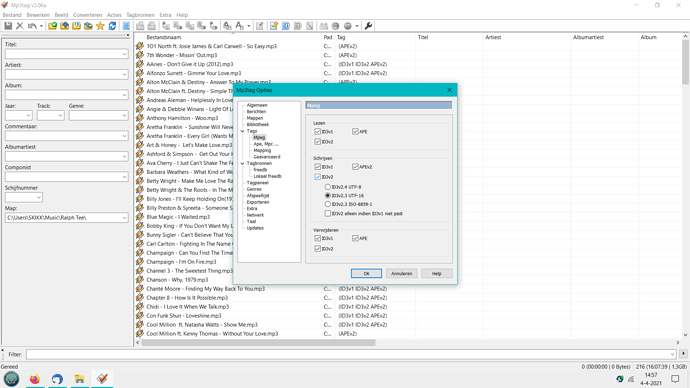Click the Annuleren button
This screenshot has width=690, height=388.
[x=401, y=274]
